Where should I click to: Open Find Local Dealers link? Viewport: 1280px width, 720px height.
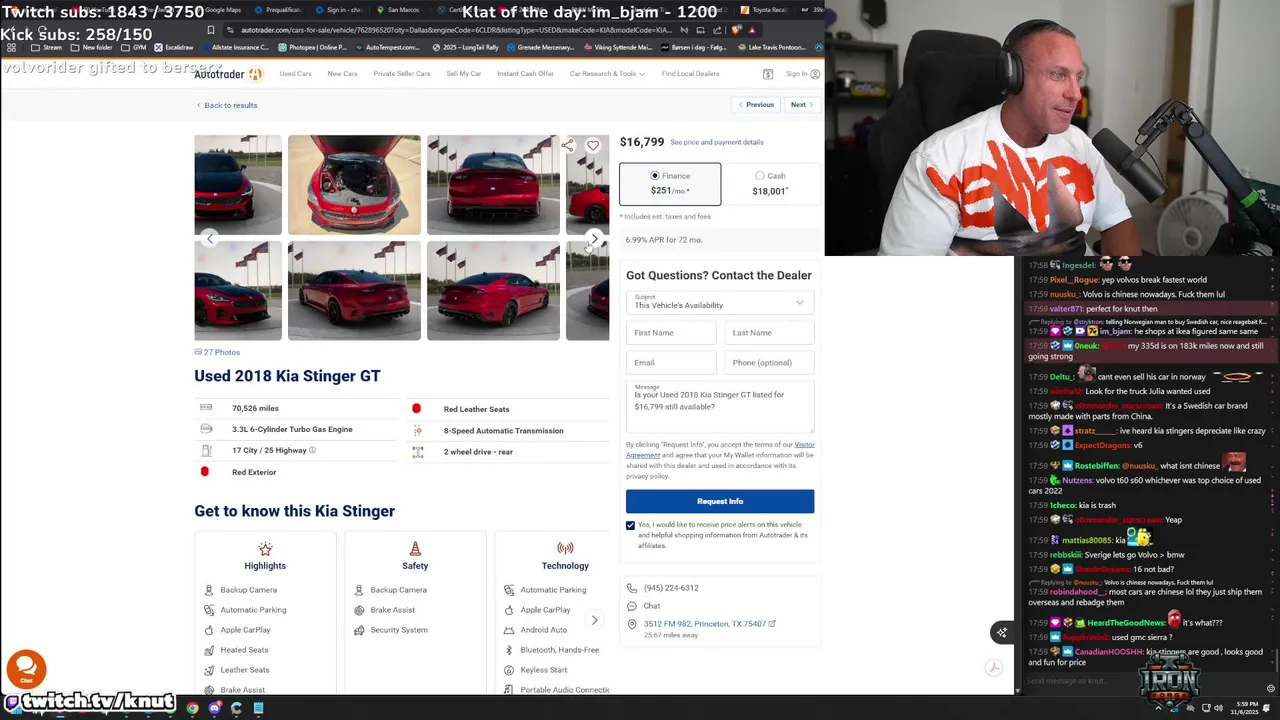690,74
